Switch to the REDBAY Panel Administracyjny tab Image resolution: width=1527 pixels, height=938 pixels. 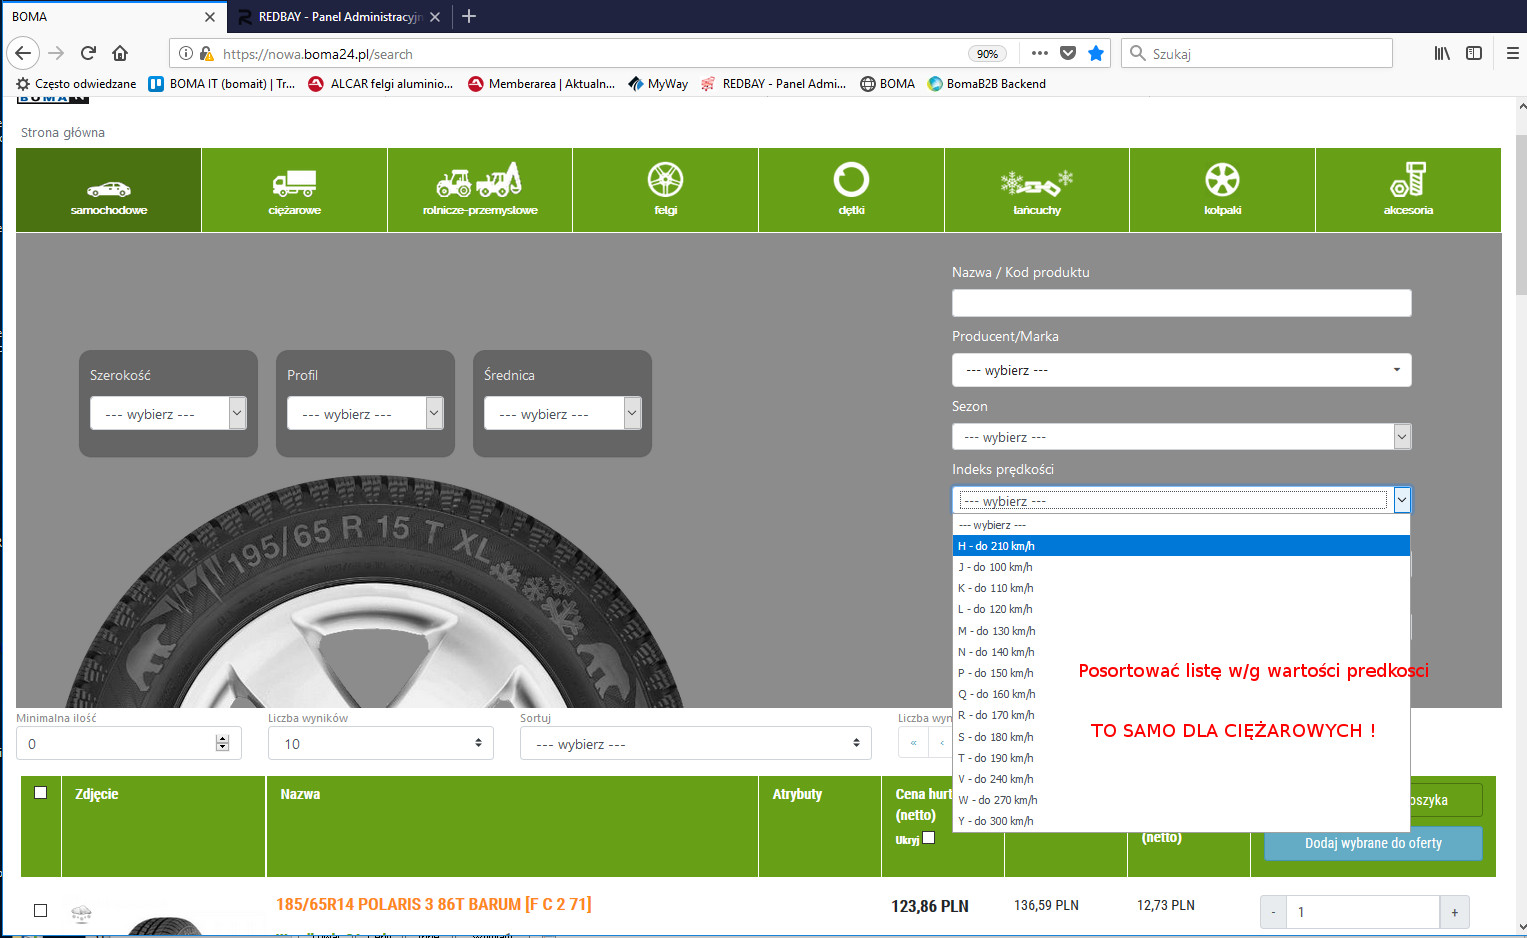338,17
